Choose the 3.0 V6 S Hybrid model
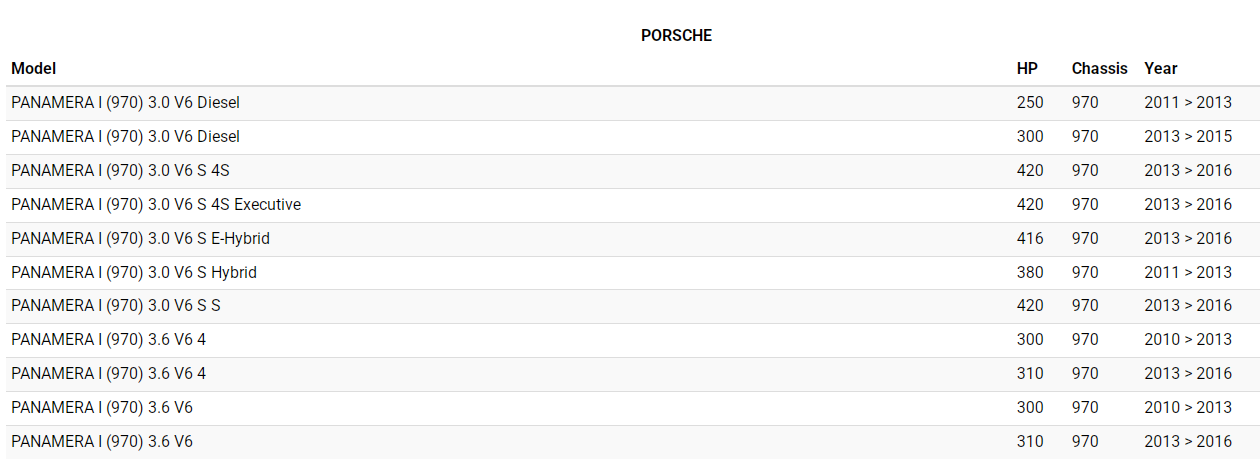Image resolution: width=1260 pixels, height=459 pixels. 134,273
